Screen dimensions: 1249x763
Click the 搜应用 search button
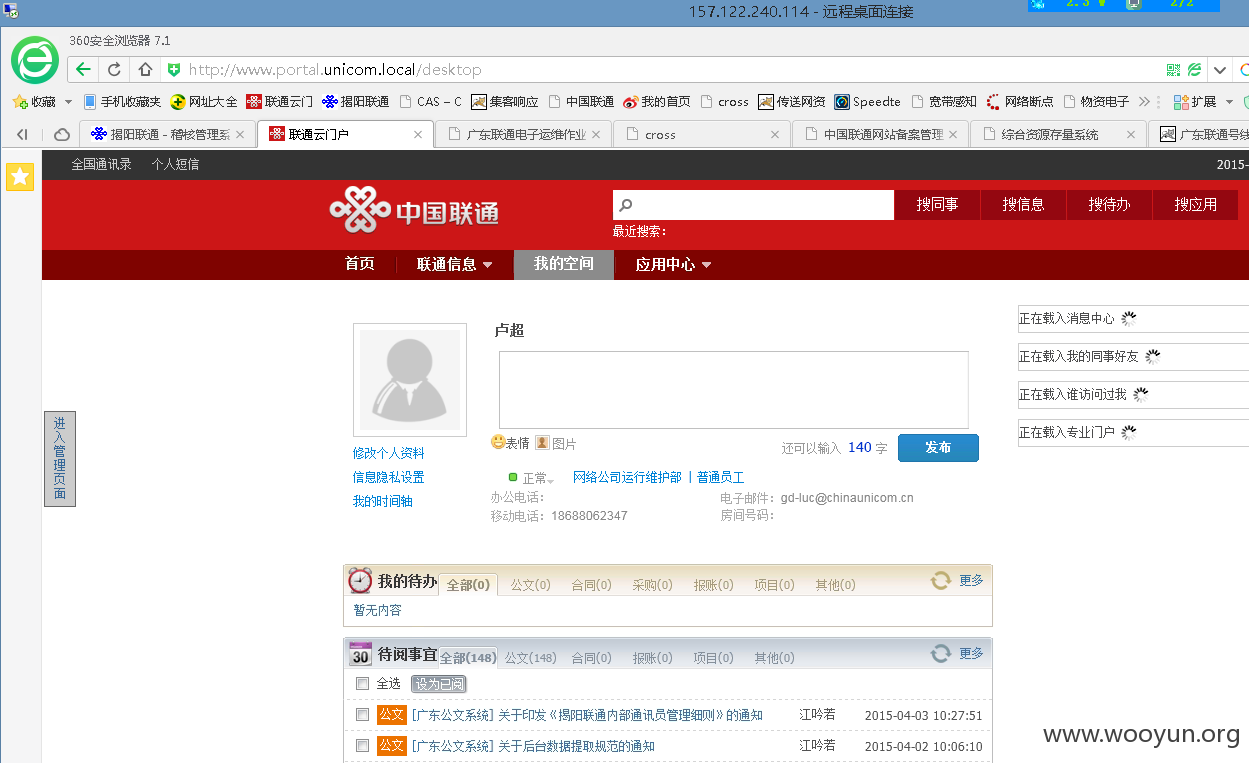coord(1195,205)
